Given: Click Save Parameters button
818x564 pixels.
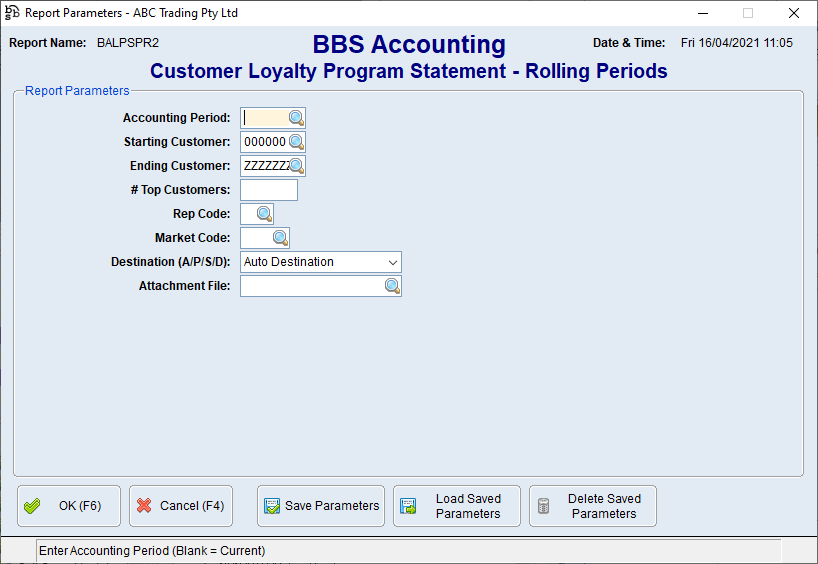Looking at the screenshot, I should pos(321,506).
